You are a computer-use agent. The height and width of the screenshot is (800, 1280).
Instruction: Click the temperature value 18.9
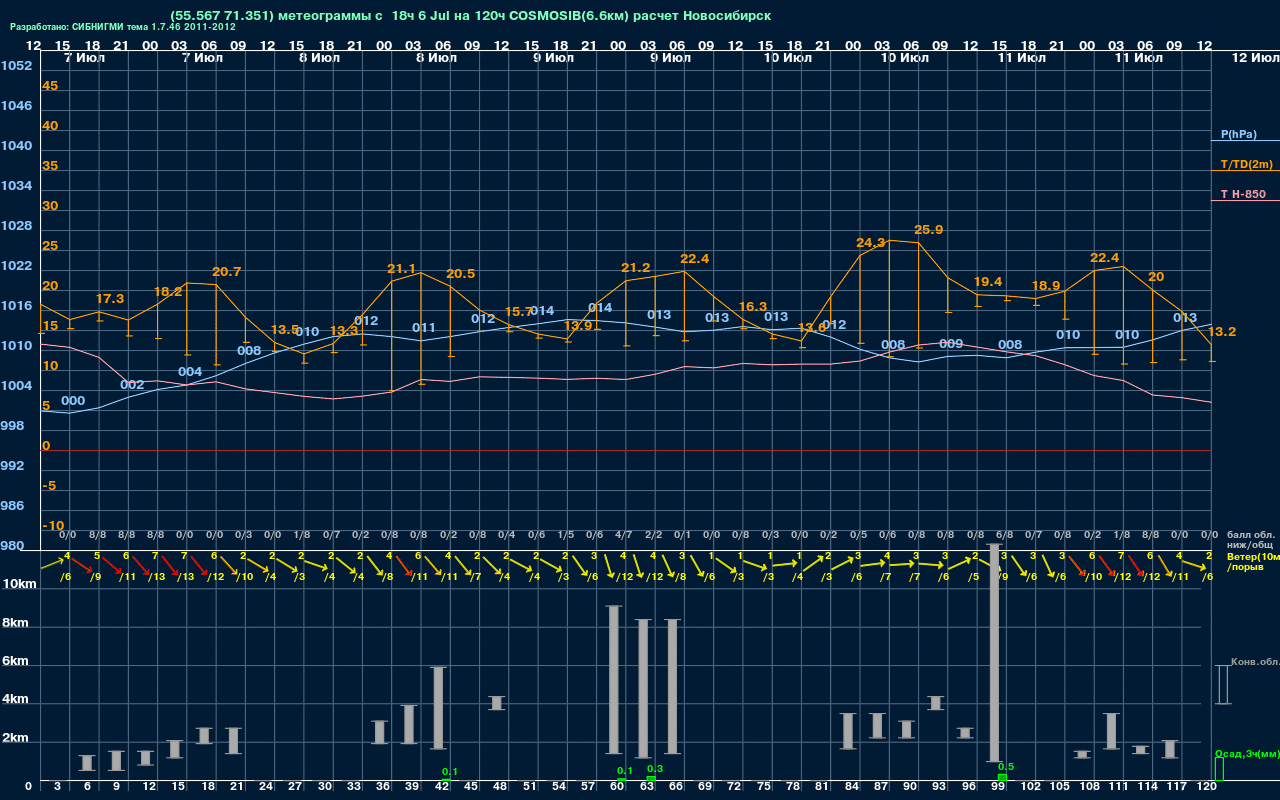pos(1046,286)
